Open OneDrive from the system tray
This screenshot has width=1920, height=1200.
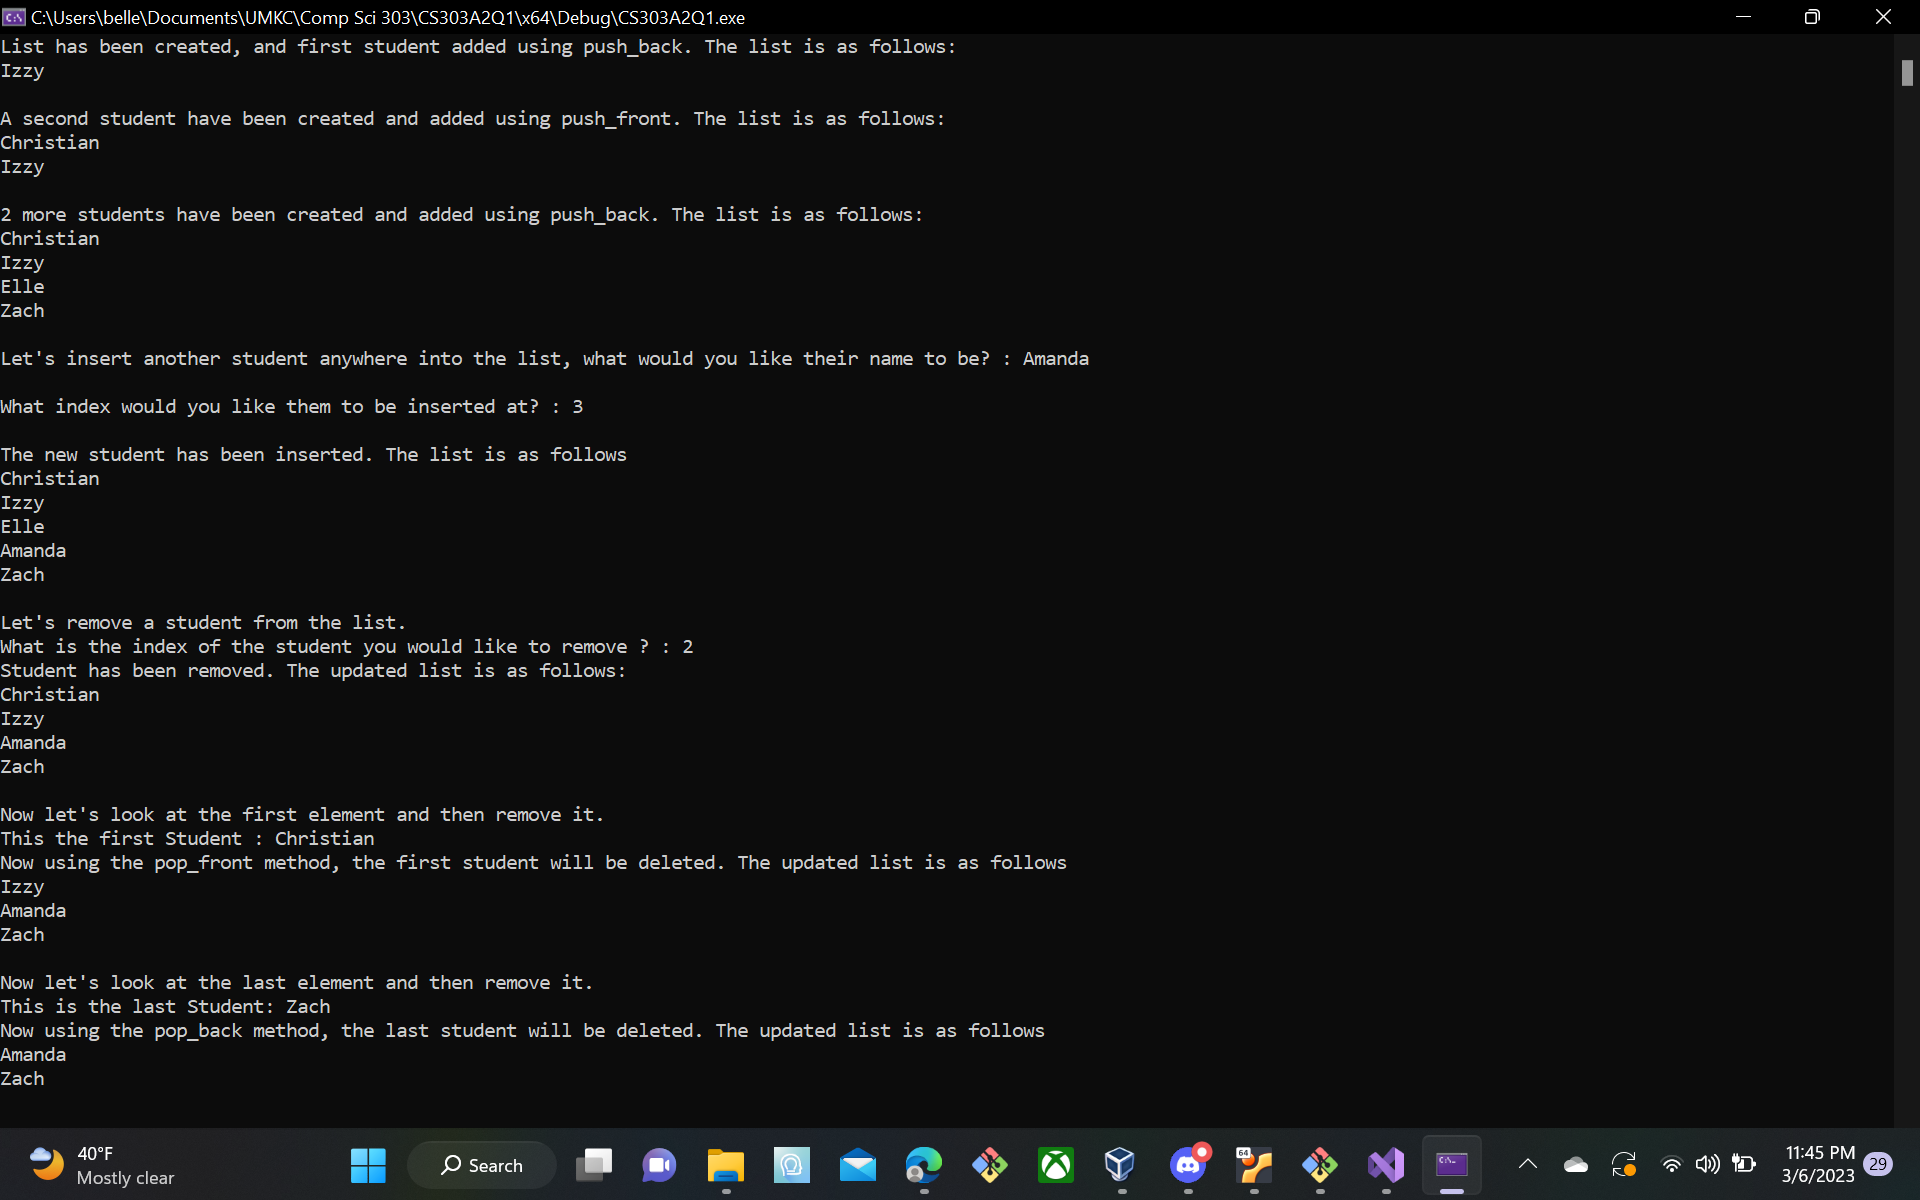[1575, 1164]
